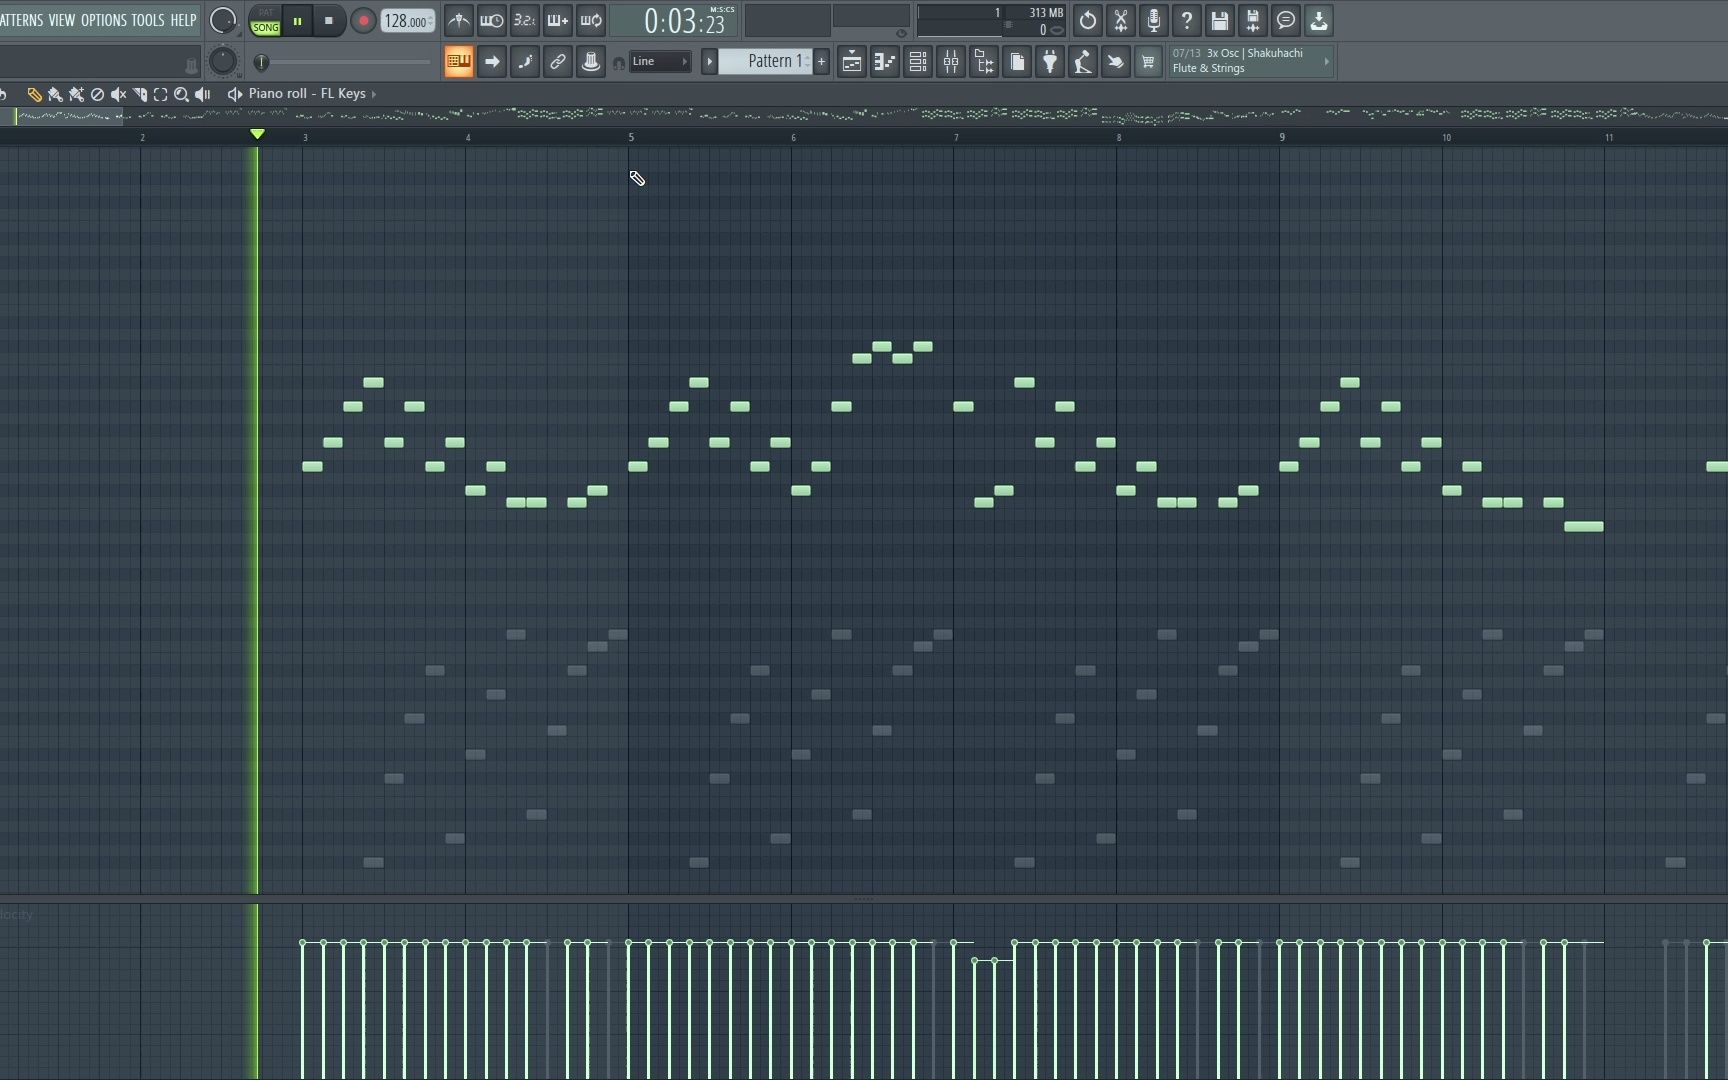Toggle loop recording
The image size is (1728, 1080).
[591, 20]
